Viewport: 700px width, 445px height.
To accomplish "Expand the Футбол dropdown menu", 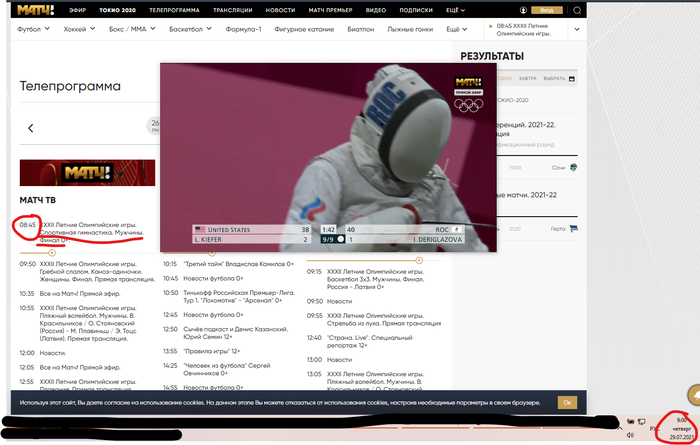I will 33,29.
